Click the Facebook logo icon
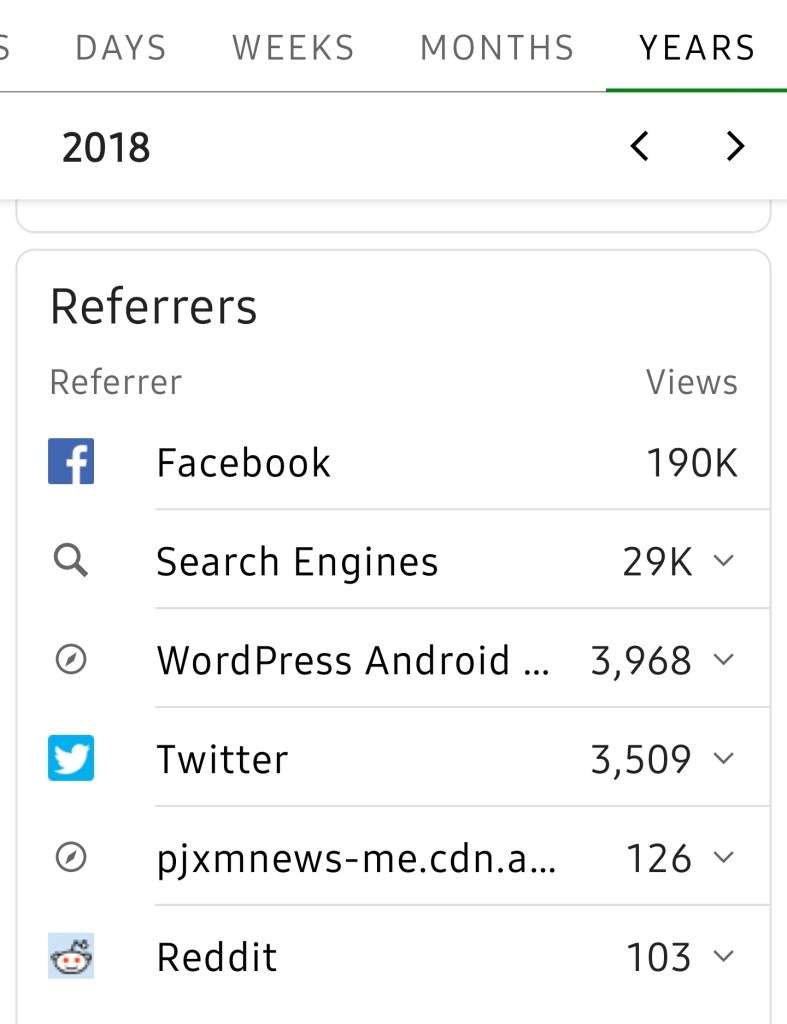The height and width of the screenshot is (1024, 787). point(71,462)
